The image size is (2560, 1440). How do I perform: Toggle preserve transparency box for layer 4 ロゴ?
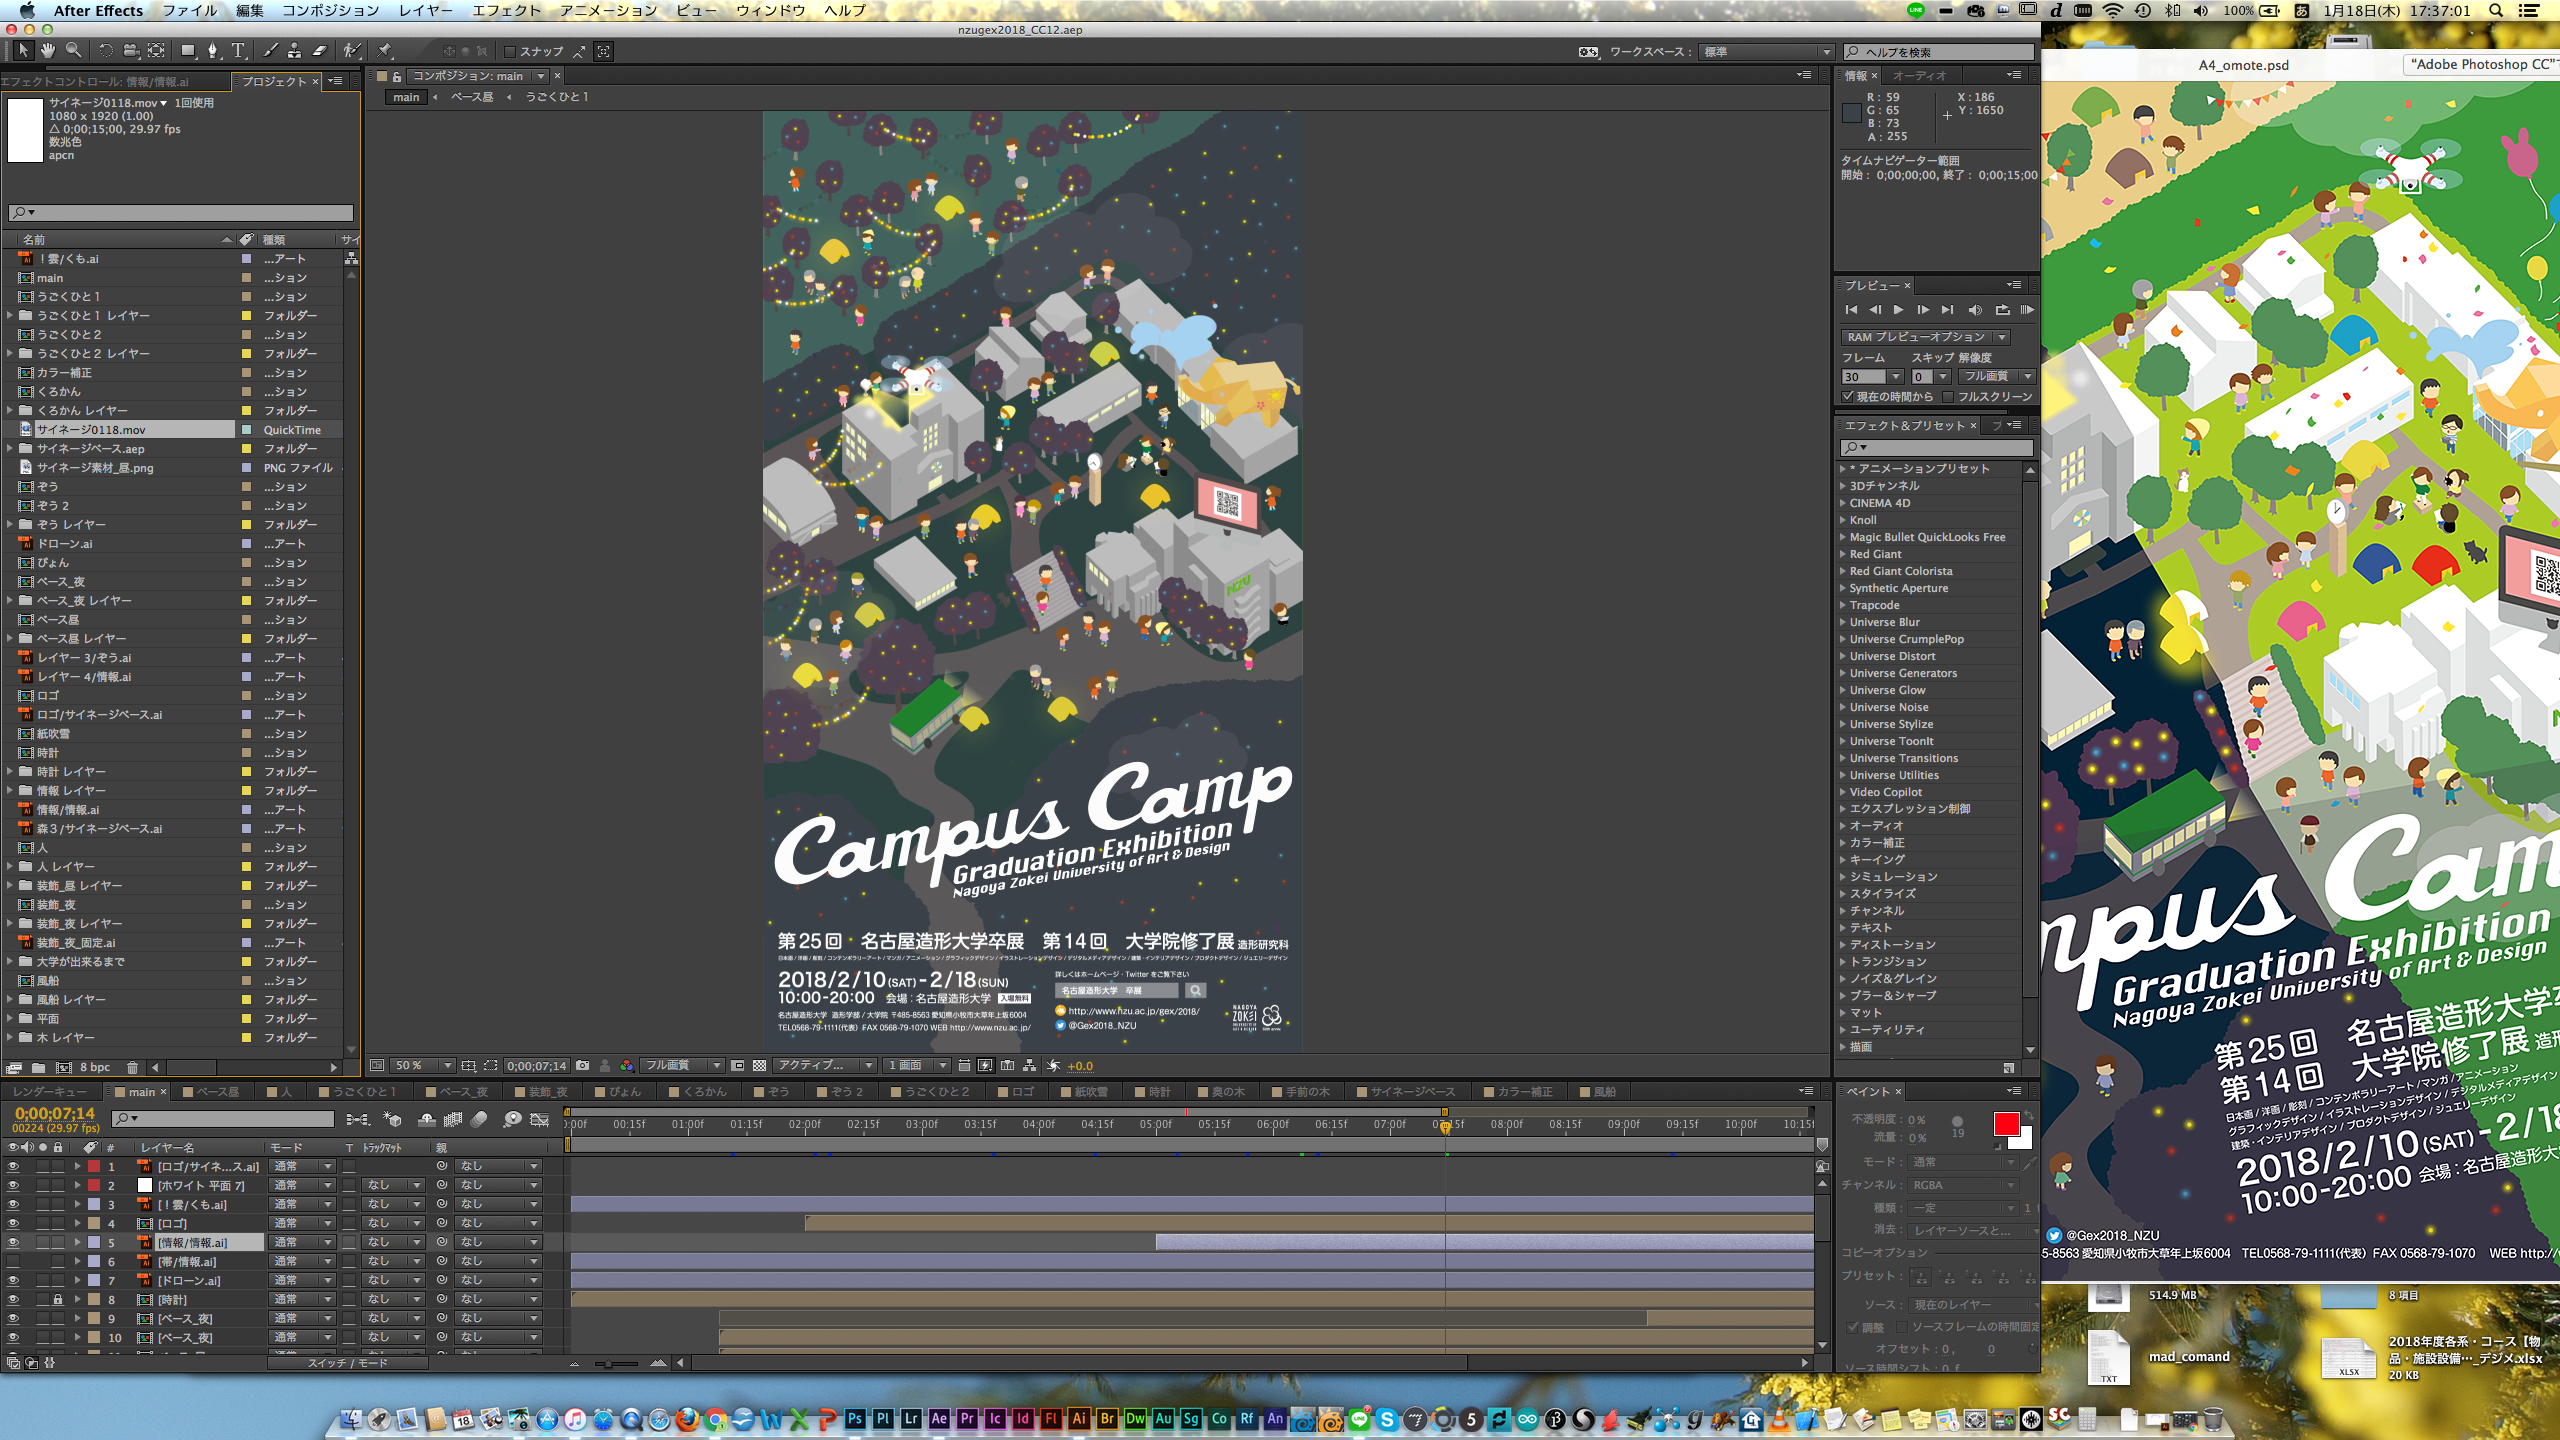349,1224
